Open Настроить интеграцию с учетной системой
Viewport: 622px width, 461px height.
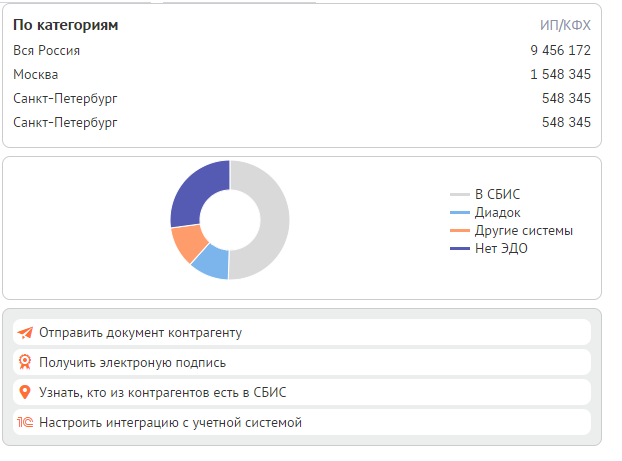(x=302, y=422)
